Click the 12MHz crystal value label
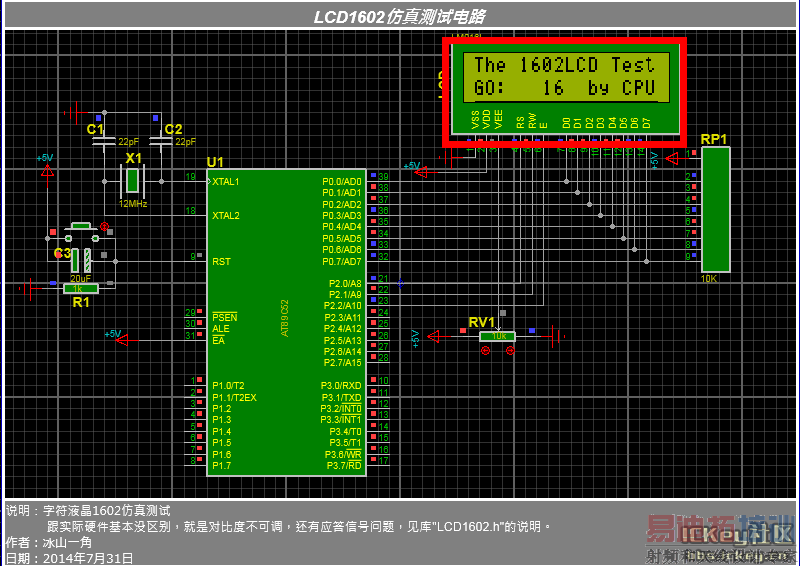This screenshot has height=566, width=800. coord(133,204)
